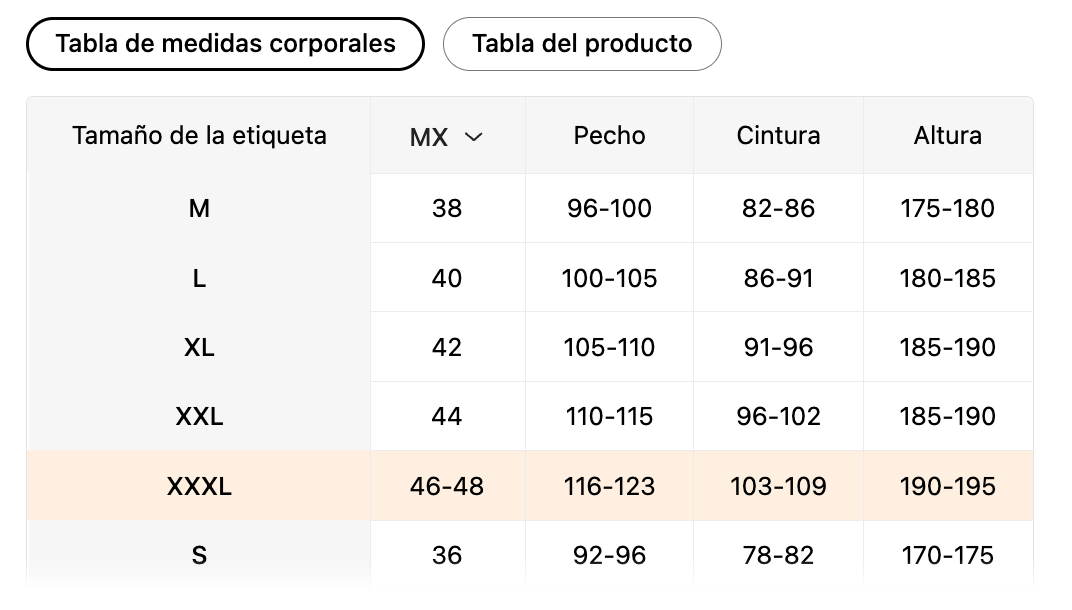The height and width of the screenshot is (610, 1072).
Task: Select the S size label
Action: (199, 555)
